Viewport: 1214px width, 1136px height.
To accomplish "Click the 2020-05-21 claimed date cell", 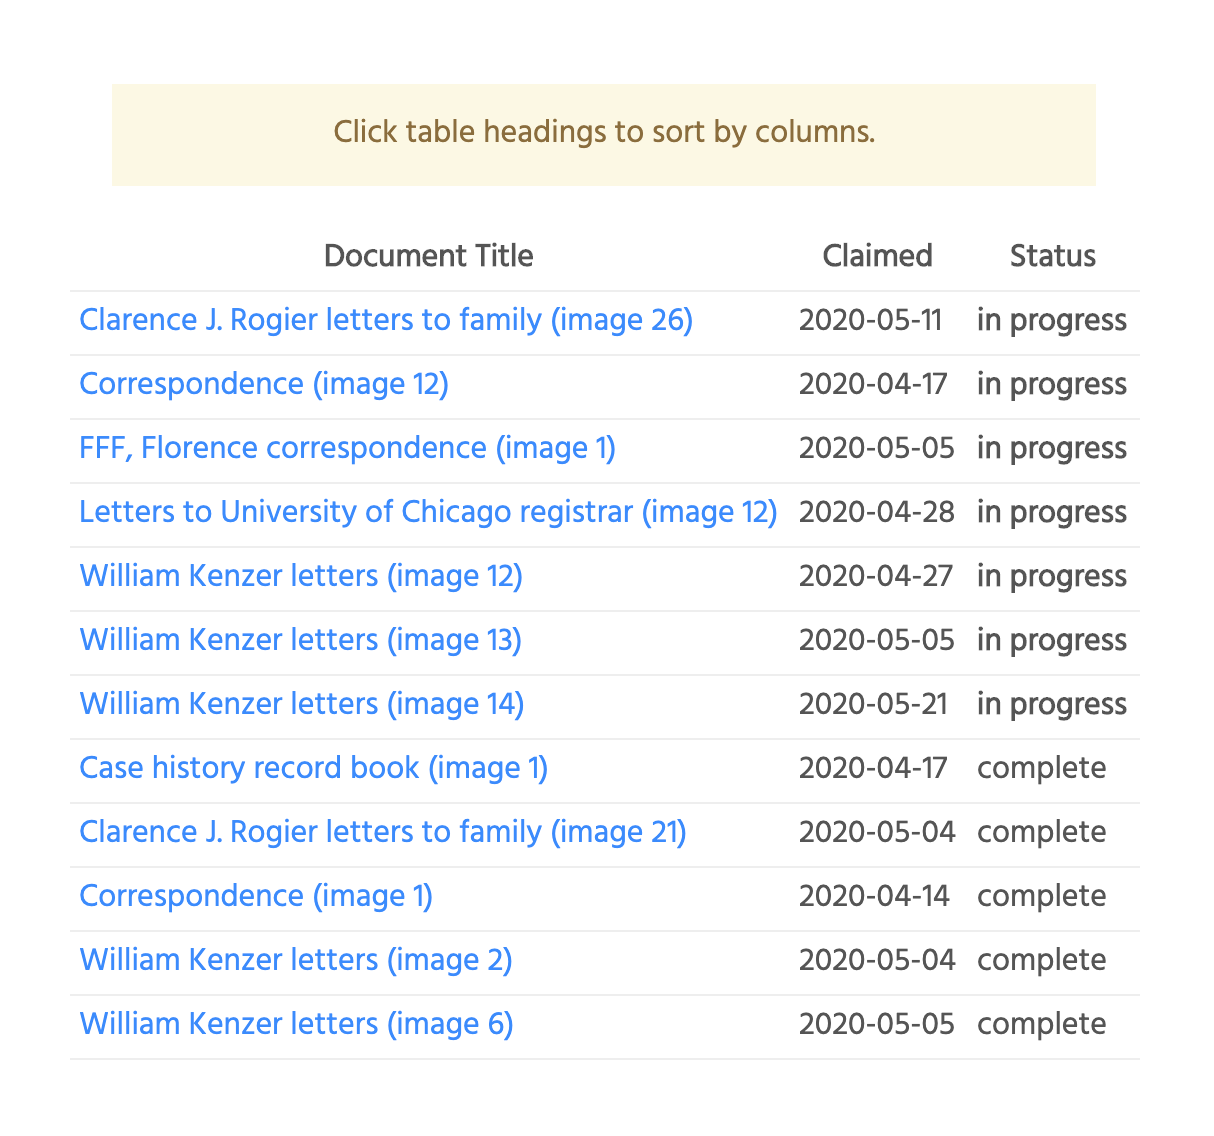I will (872, 704).
